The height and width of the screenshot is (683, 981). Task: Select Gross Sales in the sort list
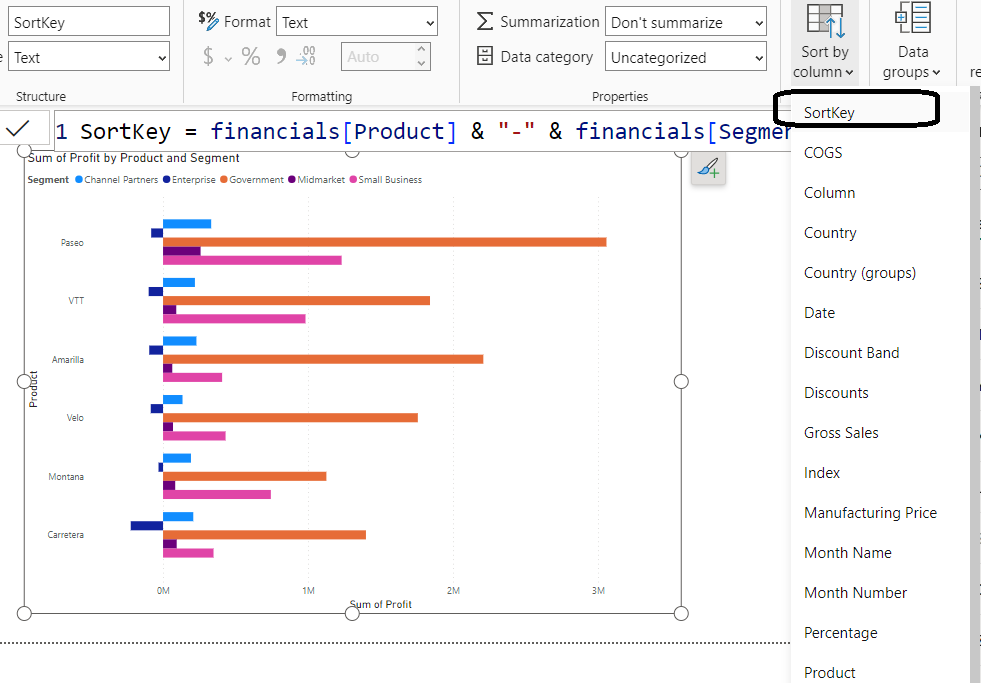pyautogui.click(x=879, y=433)
